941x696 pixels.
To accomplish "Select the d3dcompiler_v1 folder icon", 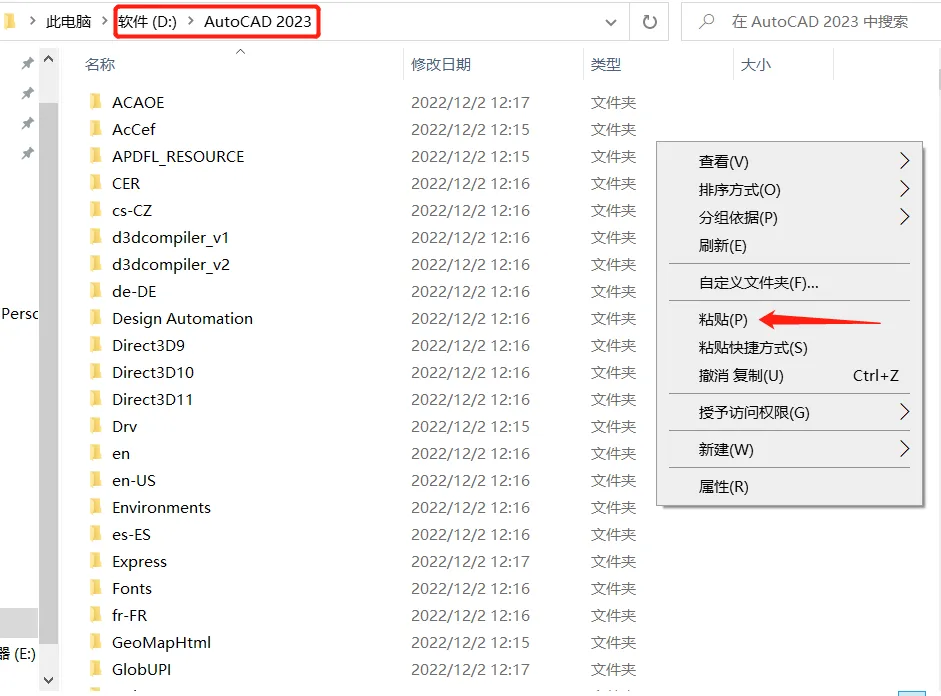I will (x=95, y=236).
